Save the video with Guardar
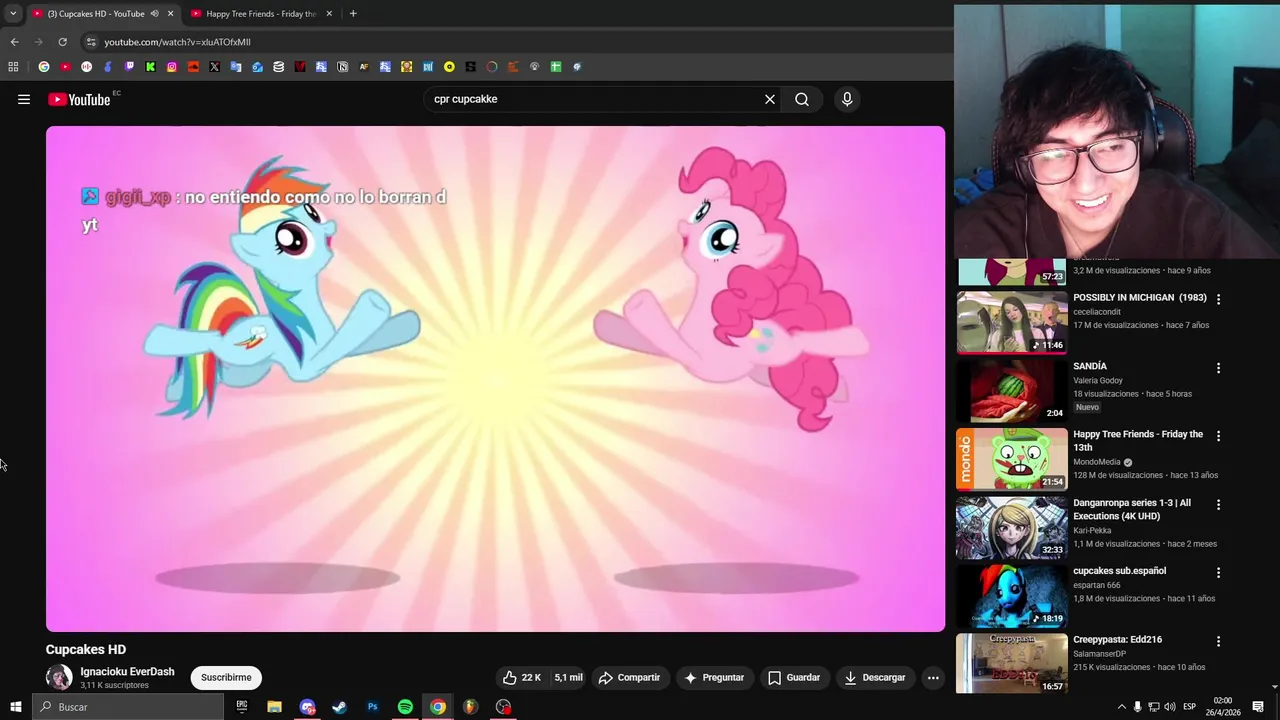 click(794, 677)
